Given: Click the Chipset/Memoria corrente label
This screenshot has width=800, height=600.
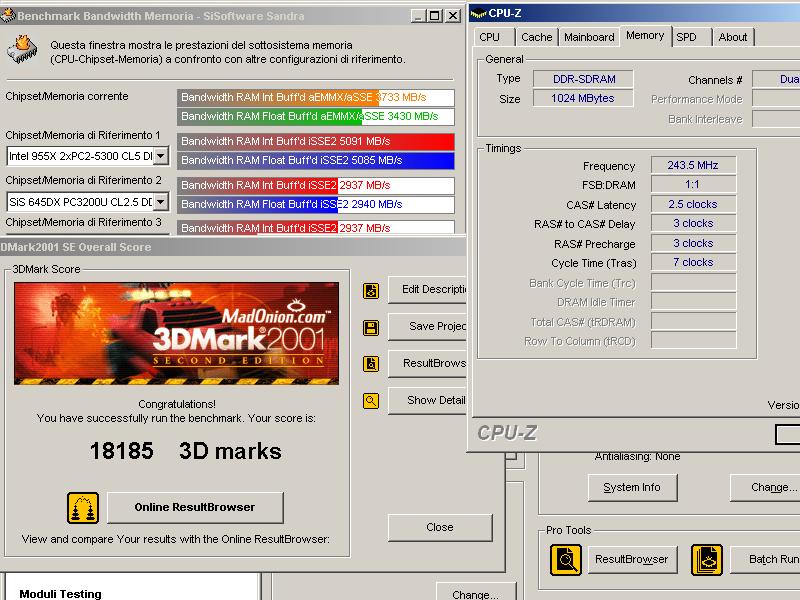Looking at the screenshot, I should [x=67, y=96].
